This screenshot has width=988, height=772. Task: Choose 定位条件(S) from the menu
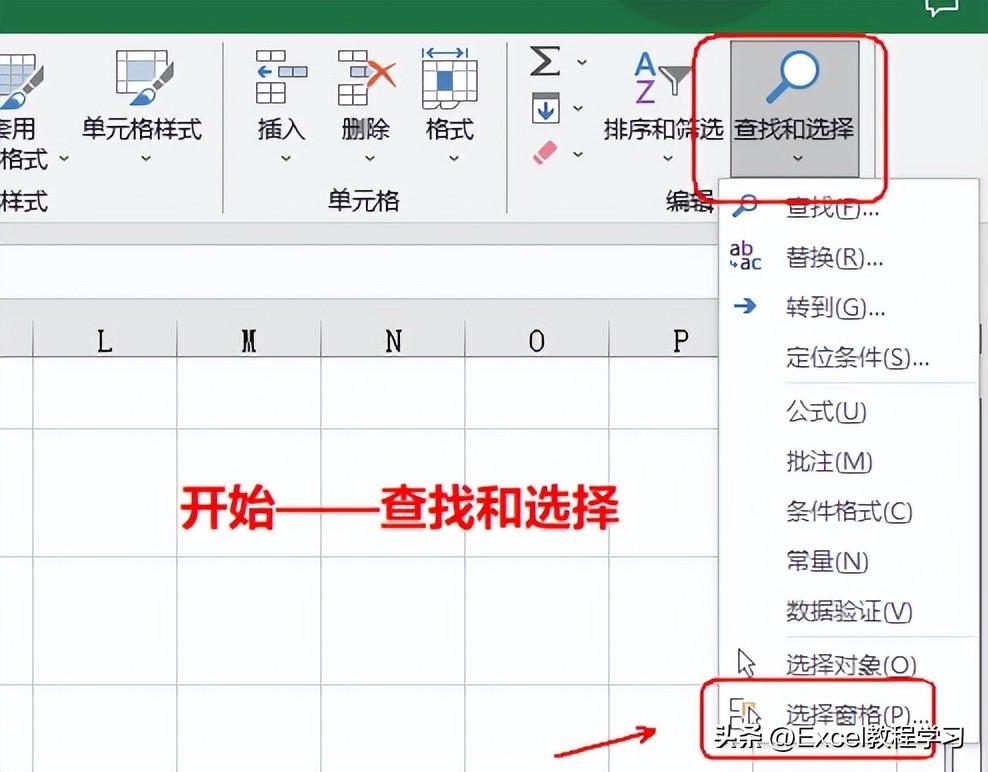pos(848,357)
